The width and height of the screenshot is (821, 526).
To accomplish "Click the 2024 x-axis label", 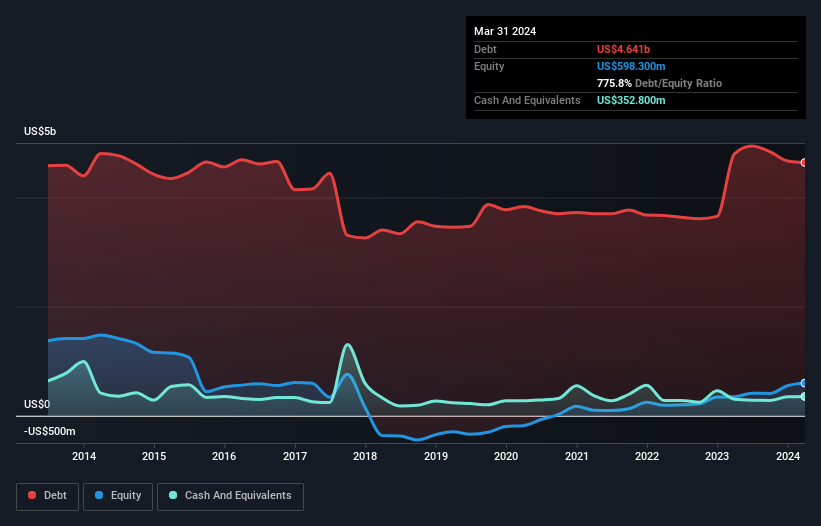I will [787, 456].
